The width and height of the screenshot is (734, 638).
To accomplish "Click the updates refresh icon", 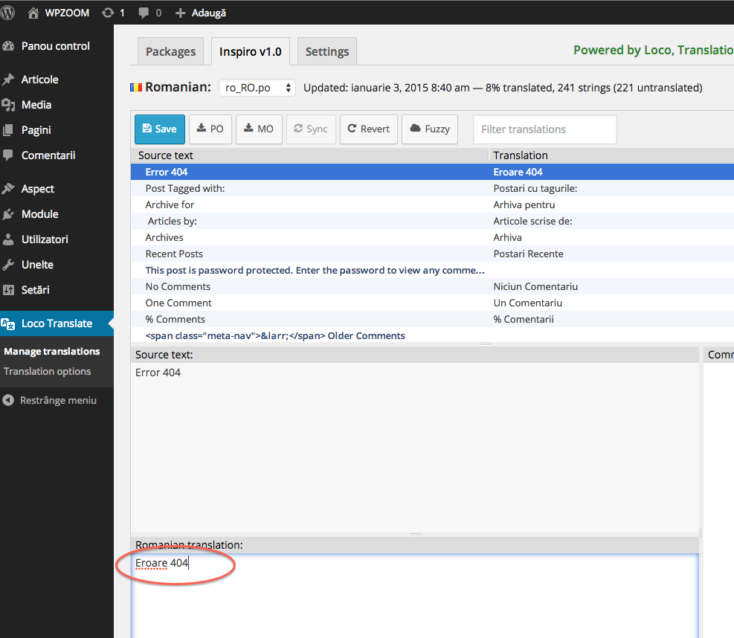I will [x=108, y=13].
